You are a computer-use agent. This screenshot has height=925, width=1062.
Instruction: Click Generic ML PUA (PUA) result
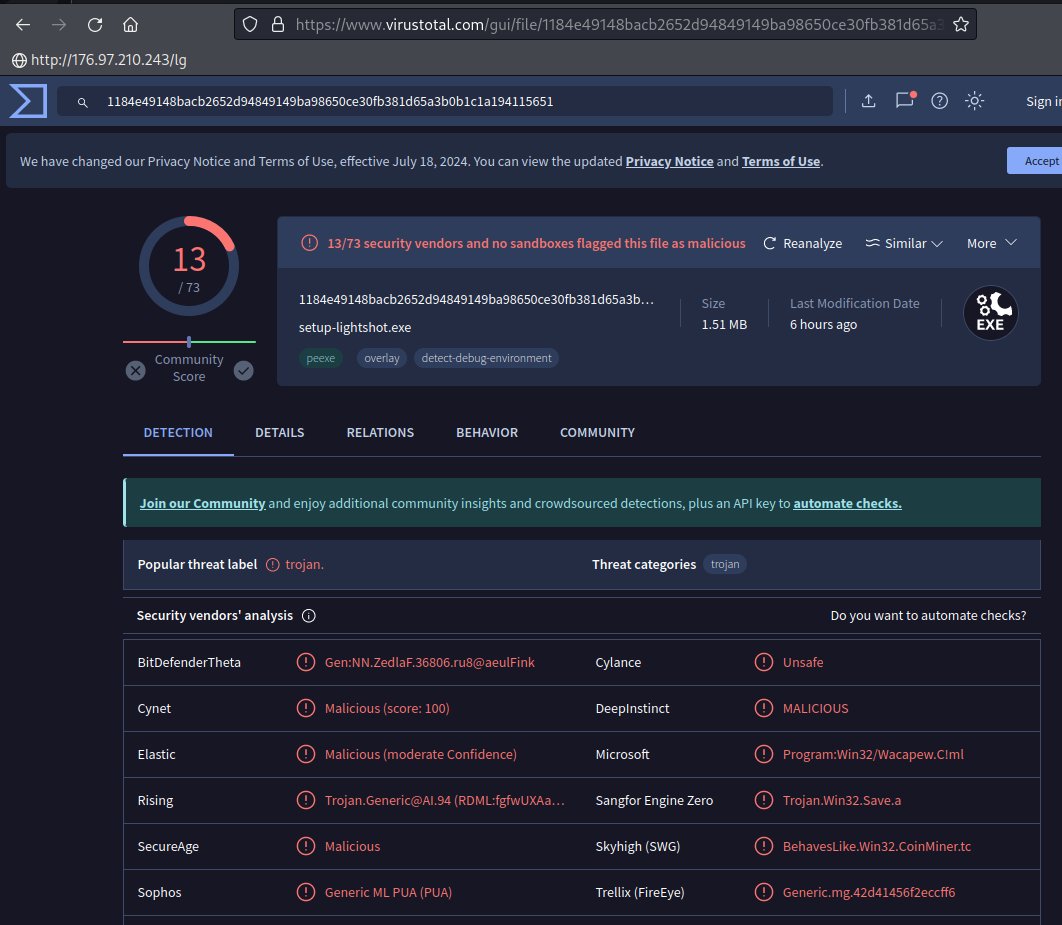point(388,892)
